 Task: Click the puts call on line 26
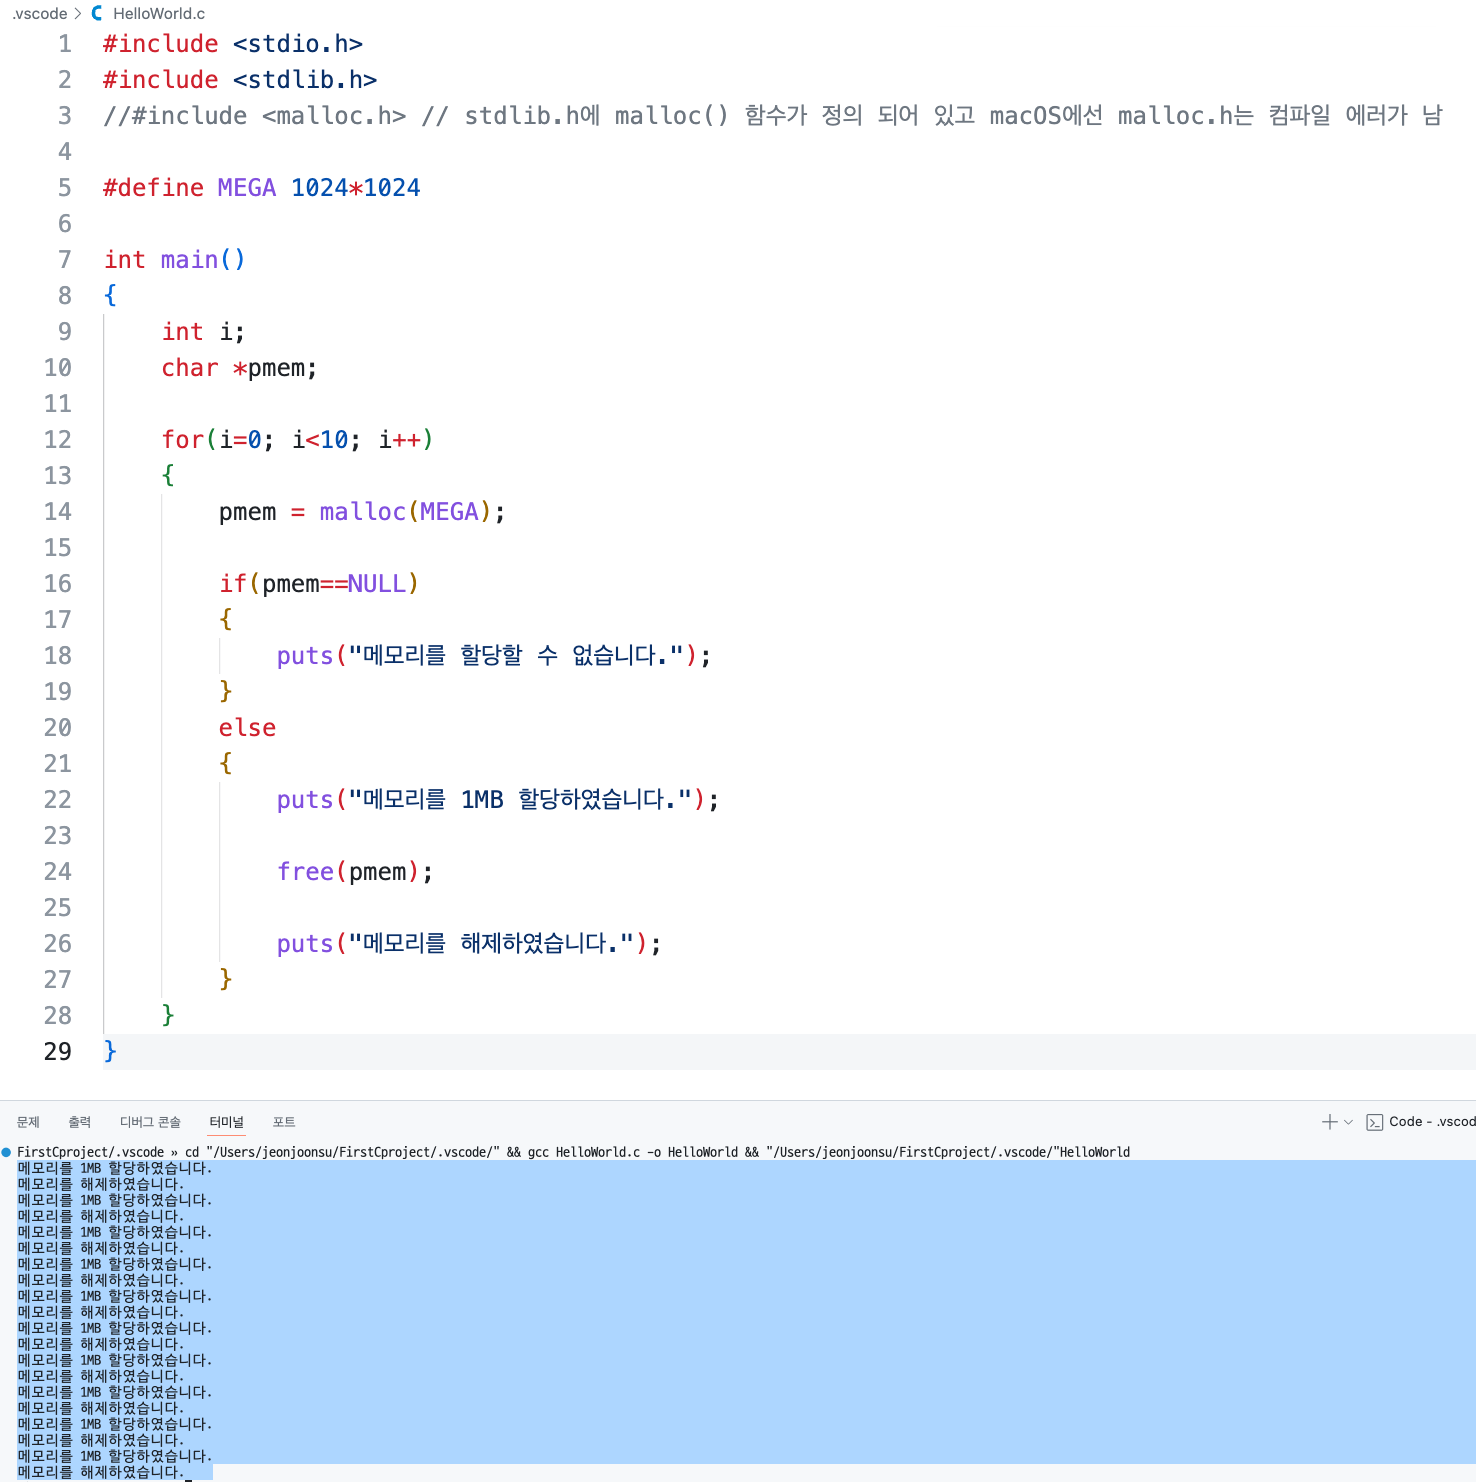305,944
